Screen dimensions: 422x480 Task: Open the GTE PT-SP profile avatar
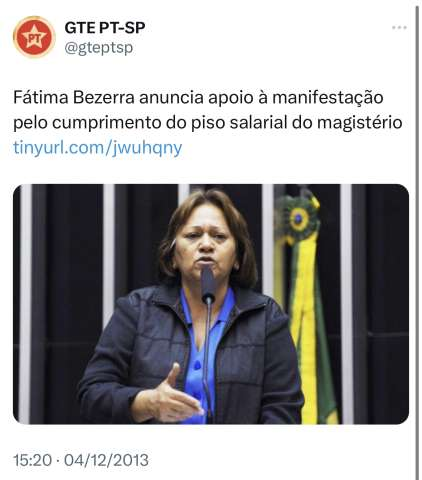(34, 37)
